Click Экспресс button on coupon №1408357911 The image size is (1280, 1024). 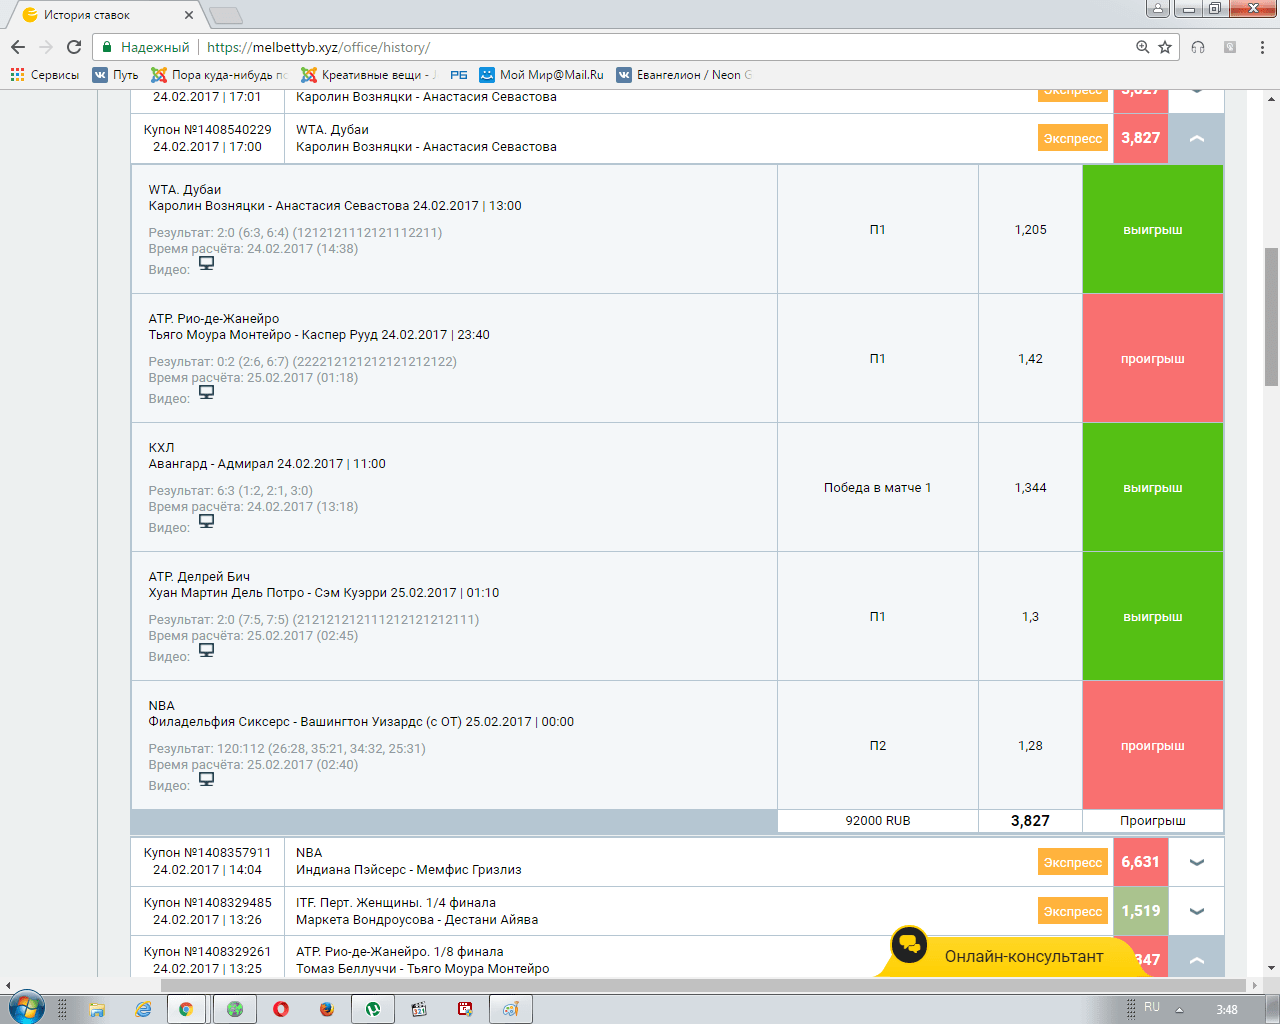[1072, 862]
